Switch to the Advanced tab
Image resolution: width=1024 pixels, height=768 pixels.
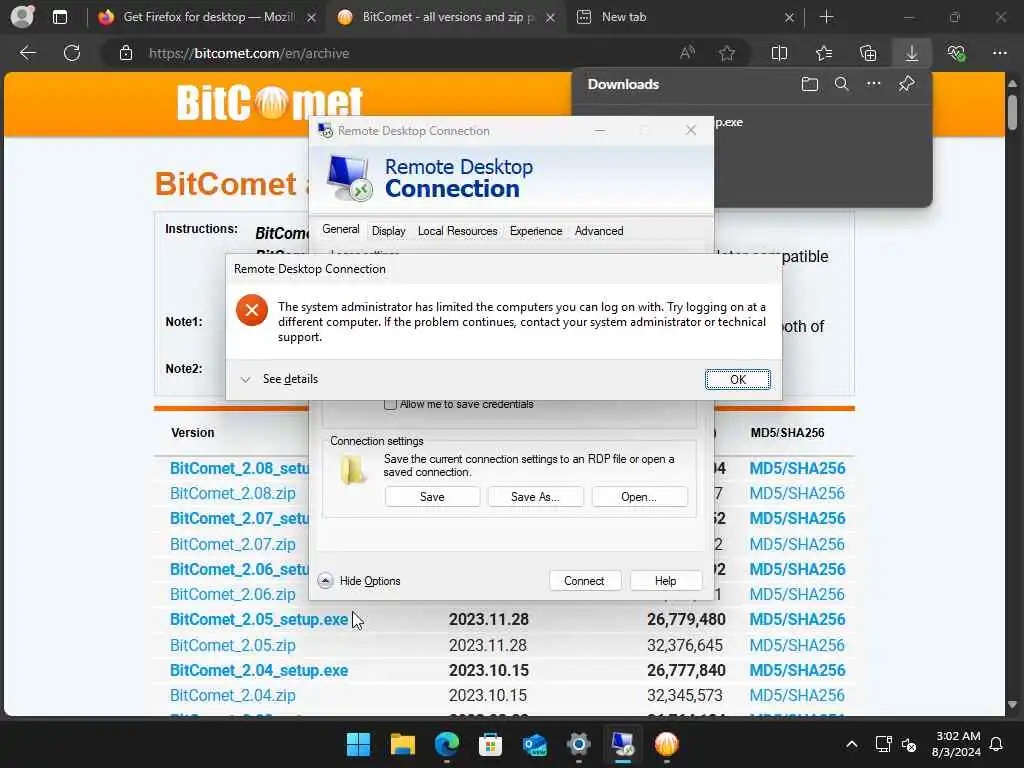pyautogui.click(x=599, y=231)
